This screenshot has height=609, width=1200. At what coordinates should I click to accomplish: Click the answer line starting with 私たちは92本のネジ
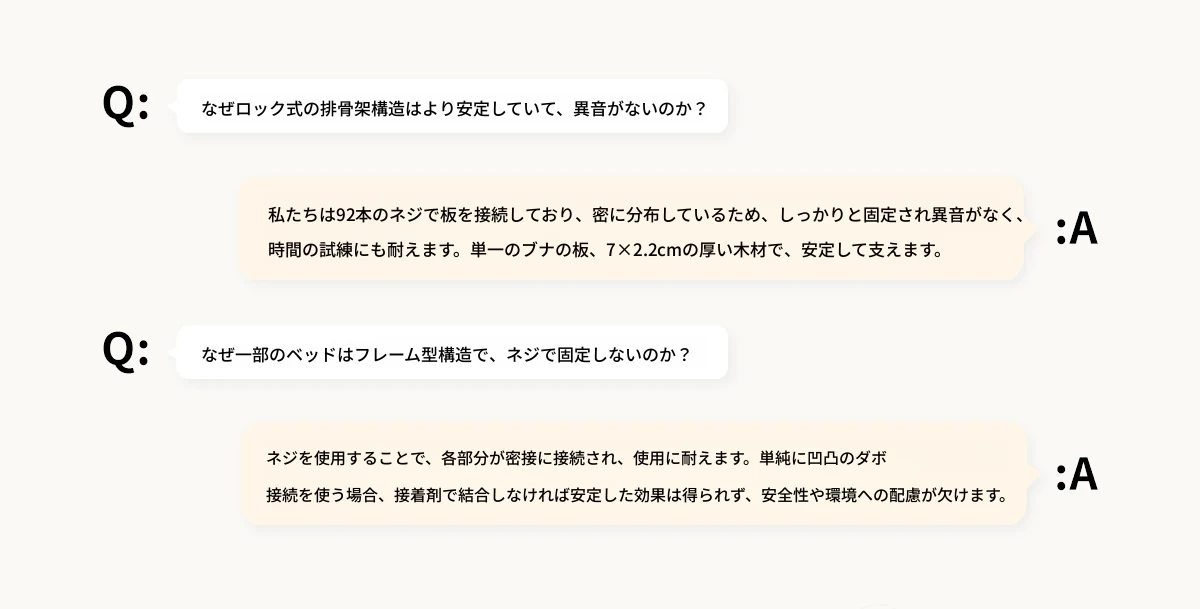pyautogui.click(x=646, y=215)
